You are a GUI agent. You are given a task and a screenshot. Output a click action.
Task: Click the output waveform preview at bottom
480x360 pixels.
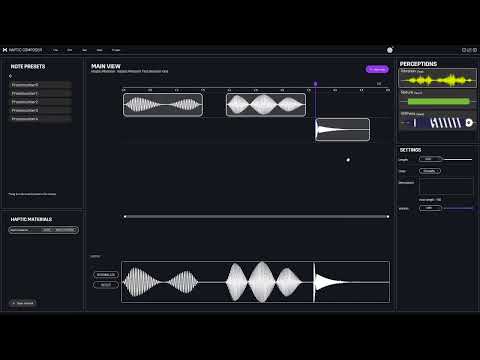click(x=256, y=282)
